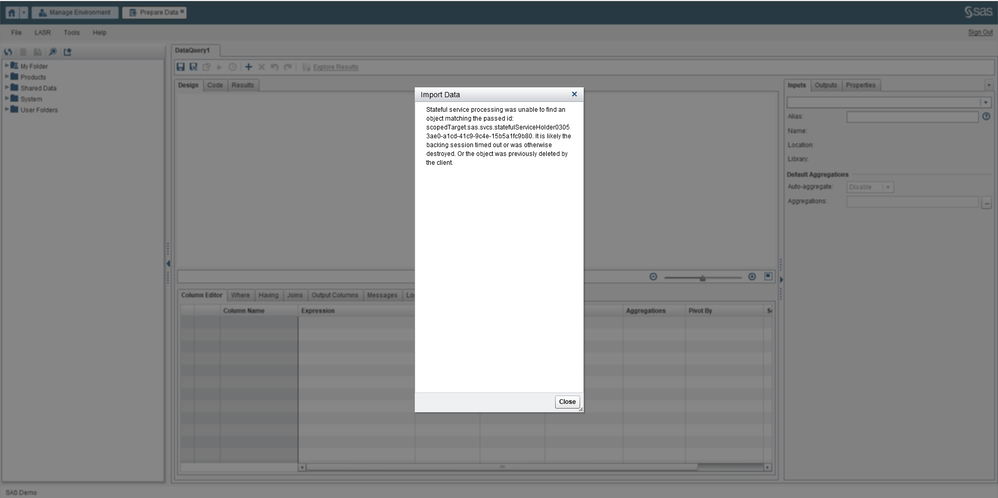Click the greyed-out third icon in the folder toolbar
Viewport: 998px width, 498px height.
point(38,52)
